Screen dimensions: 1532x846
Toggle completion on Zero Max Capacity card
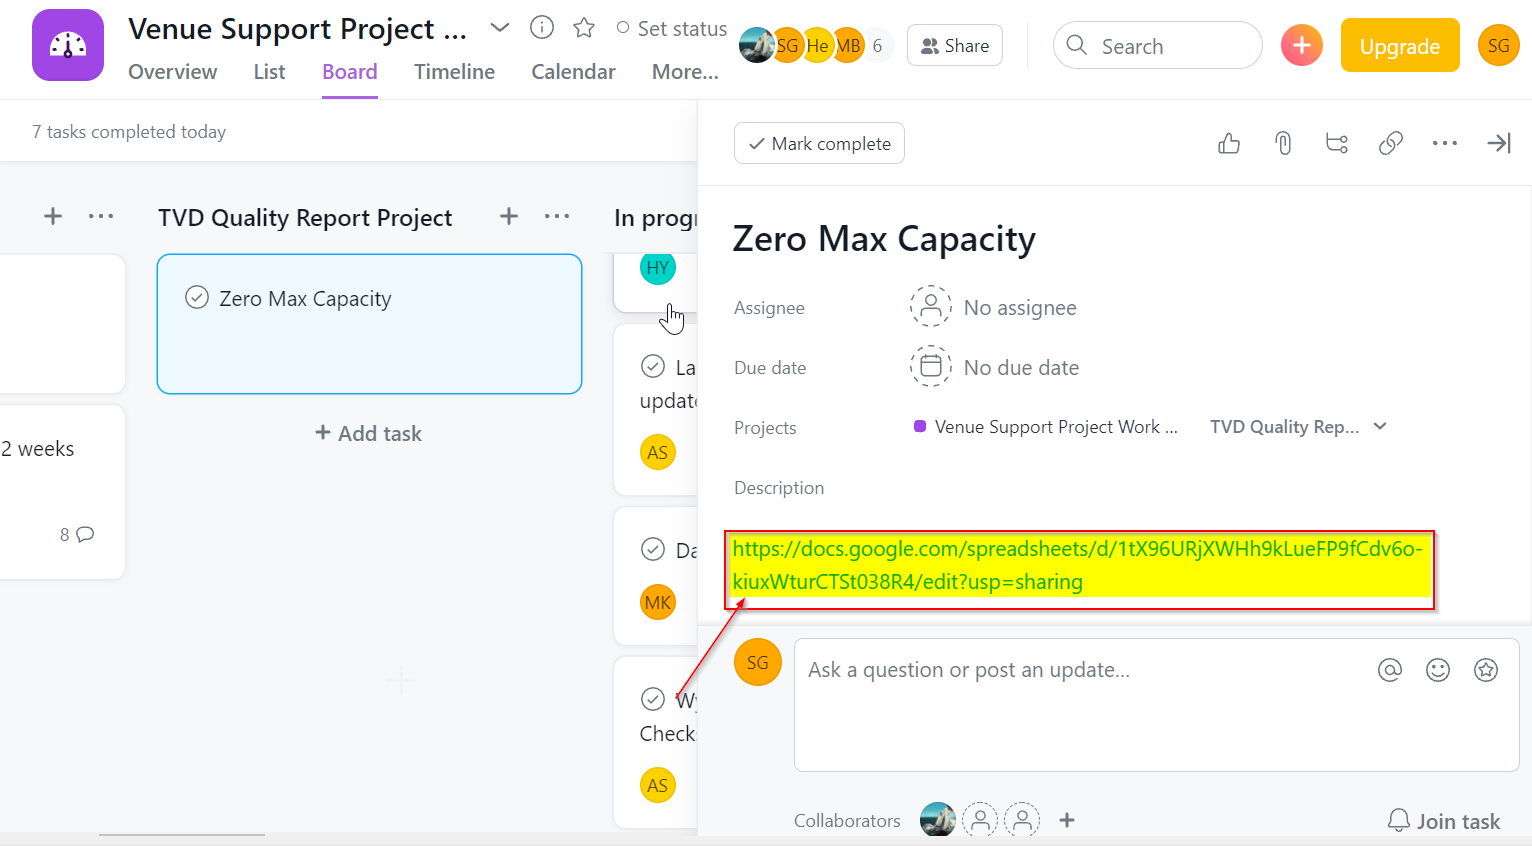click(x=197, y=298)
